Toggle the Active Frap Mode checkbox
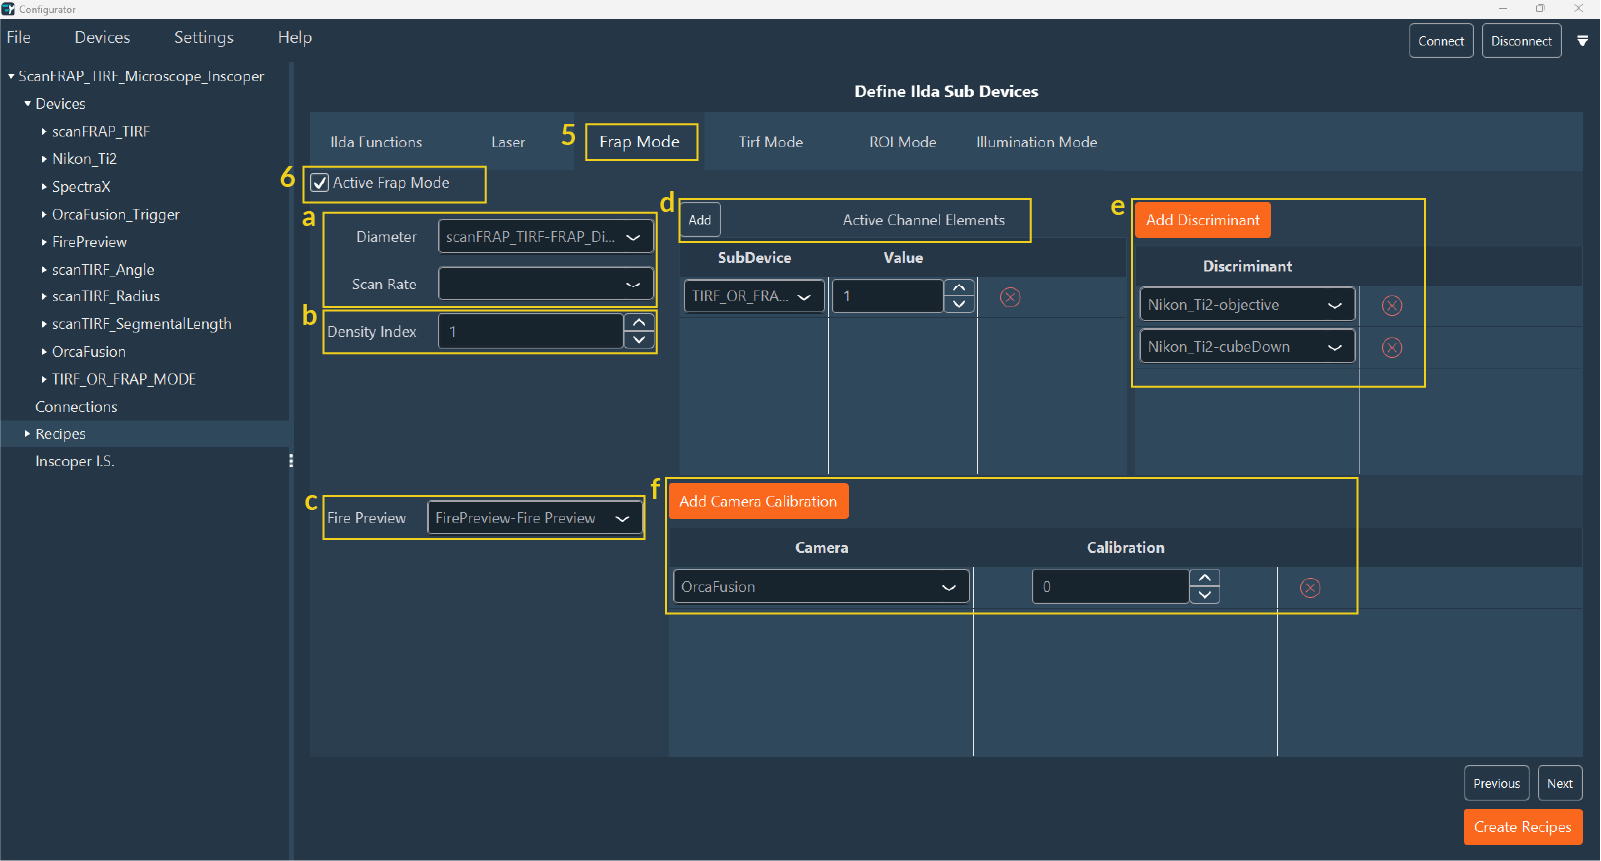This screenshot has height=861, width=1601. click(x=320, y=183)
